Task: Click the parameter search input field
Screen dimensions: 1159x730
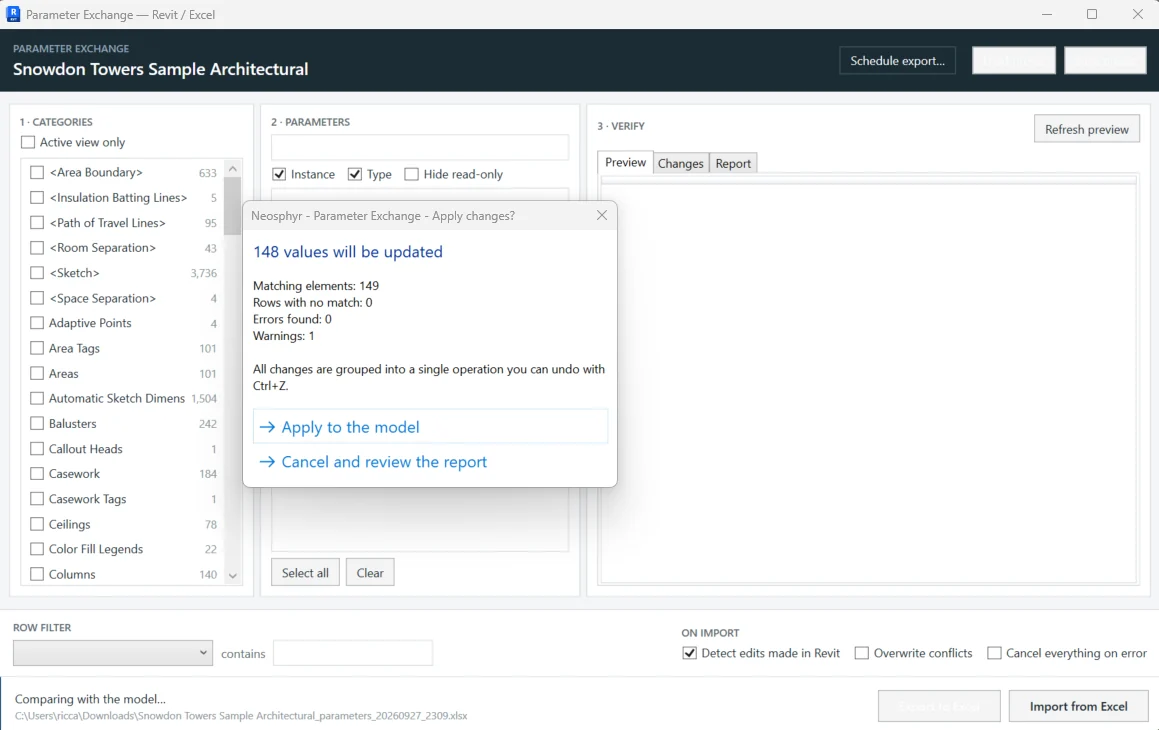Action: [420, 147]
